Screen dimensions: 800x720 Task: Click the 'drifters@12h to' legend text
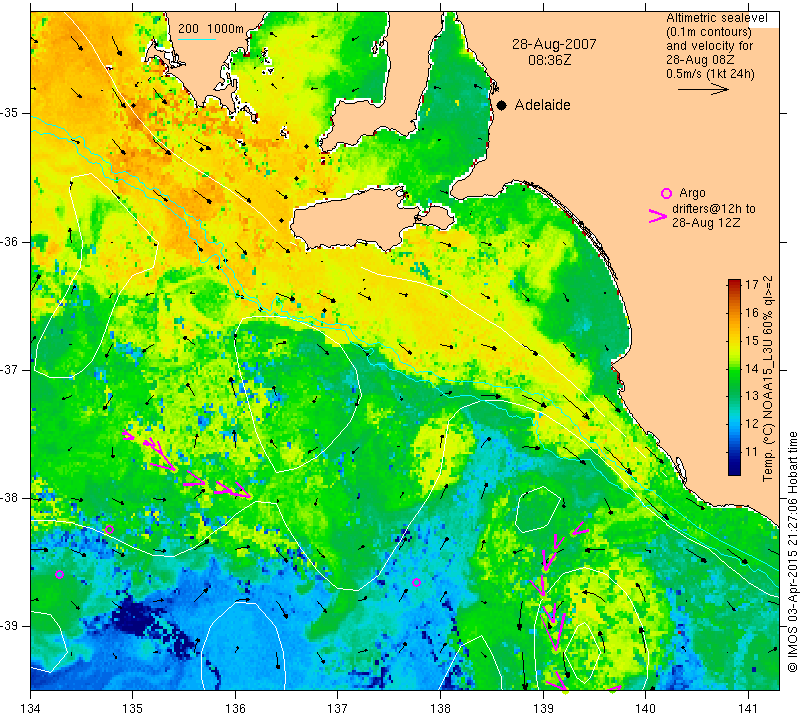[714, 209]
